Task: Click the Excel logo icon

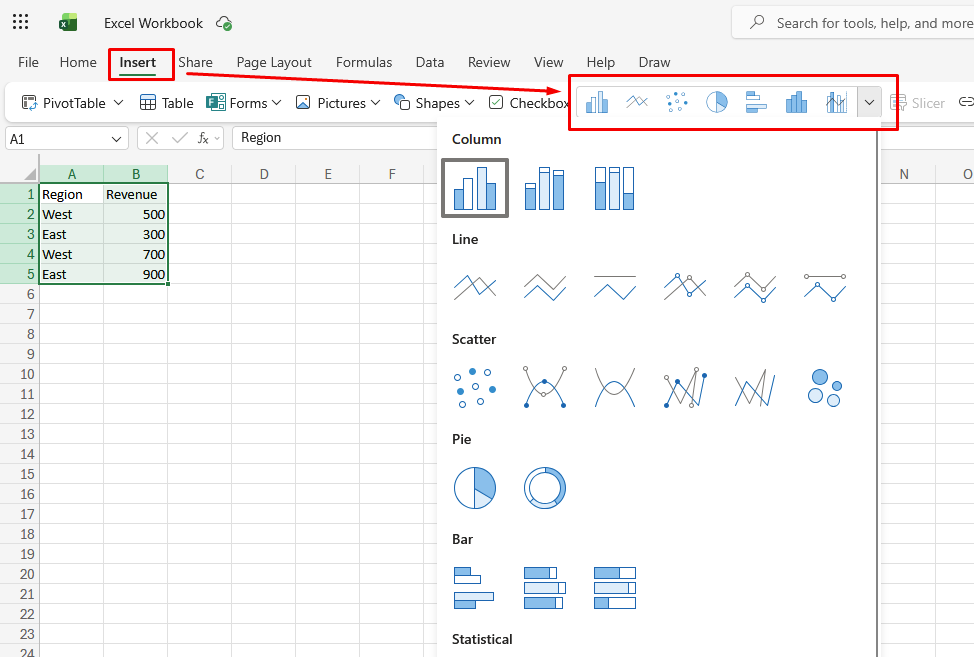Action: pos(68,23)
